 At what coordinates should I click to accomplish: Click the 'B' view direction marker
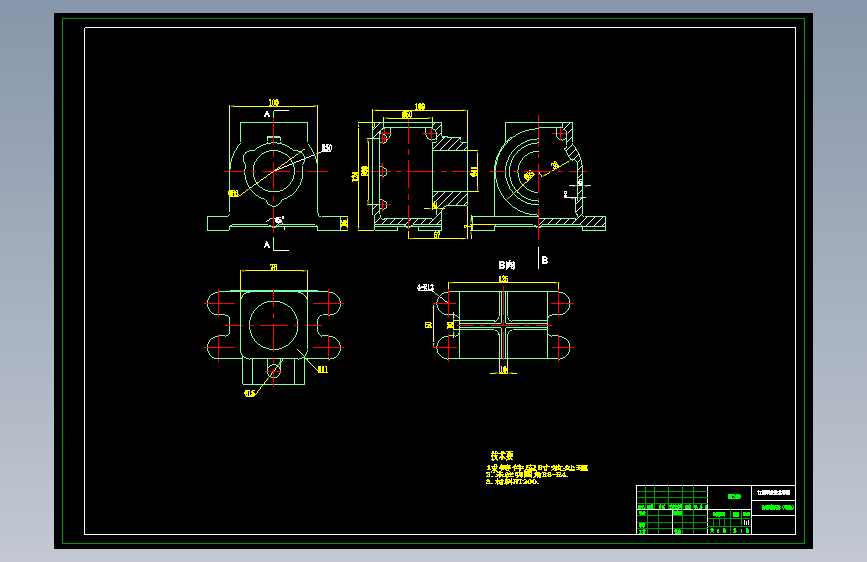(545, 260)
